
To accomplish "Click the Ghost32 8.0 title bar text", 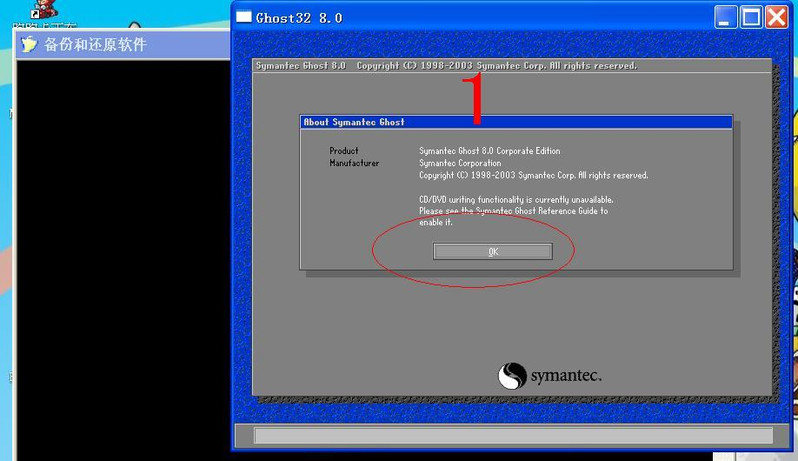I will tap(299, 18).
